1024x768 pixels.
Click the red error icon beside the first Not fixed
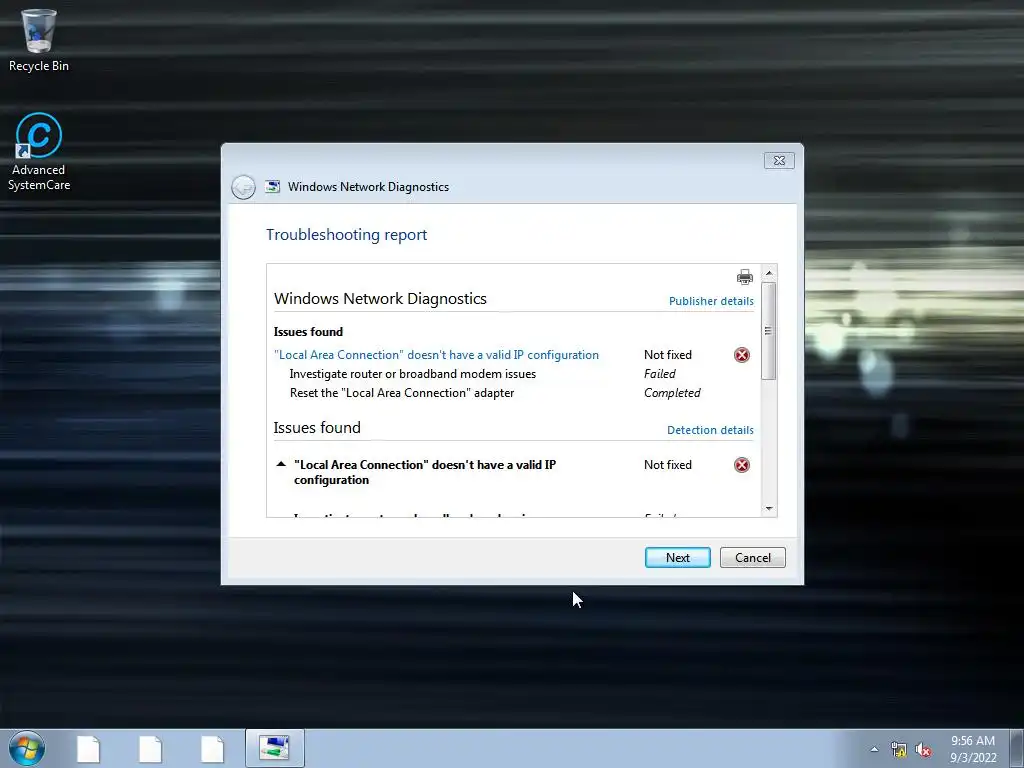742,355
